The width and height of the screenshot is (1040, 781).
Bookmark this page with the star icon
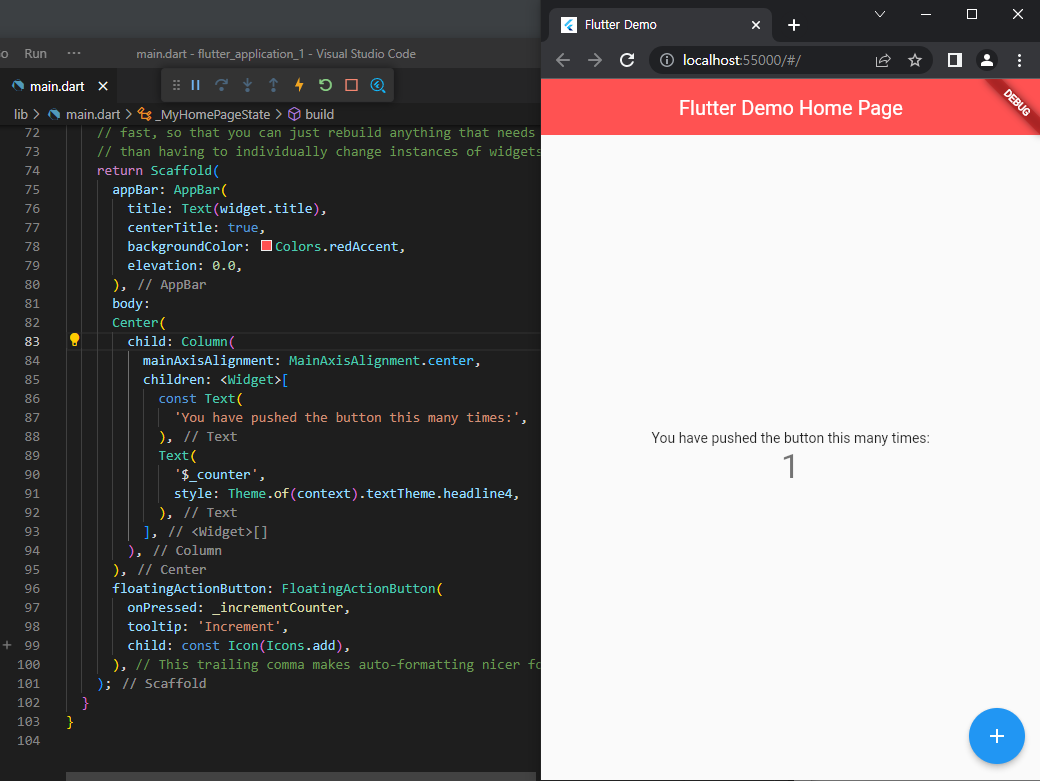pyautogui.click(x=915, y=60)
